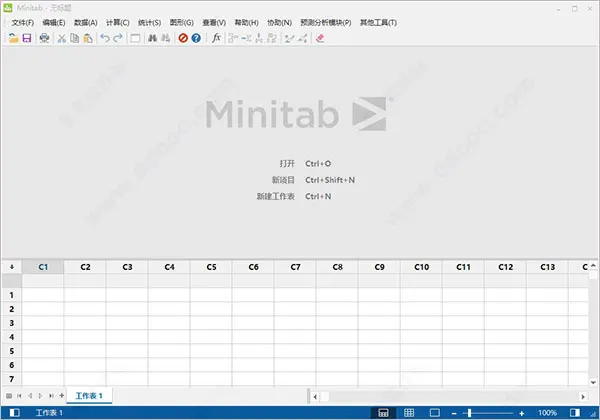Switch to output and worksheet split view
This screenshot has width=600, height=420.
(383, 413)
